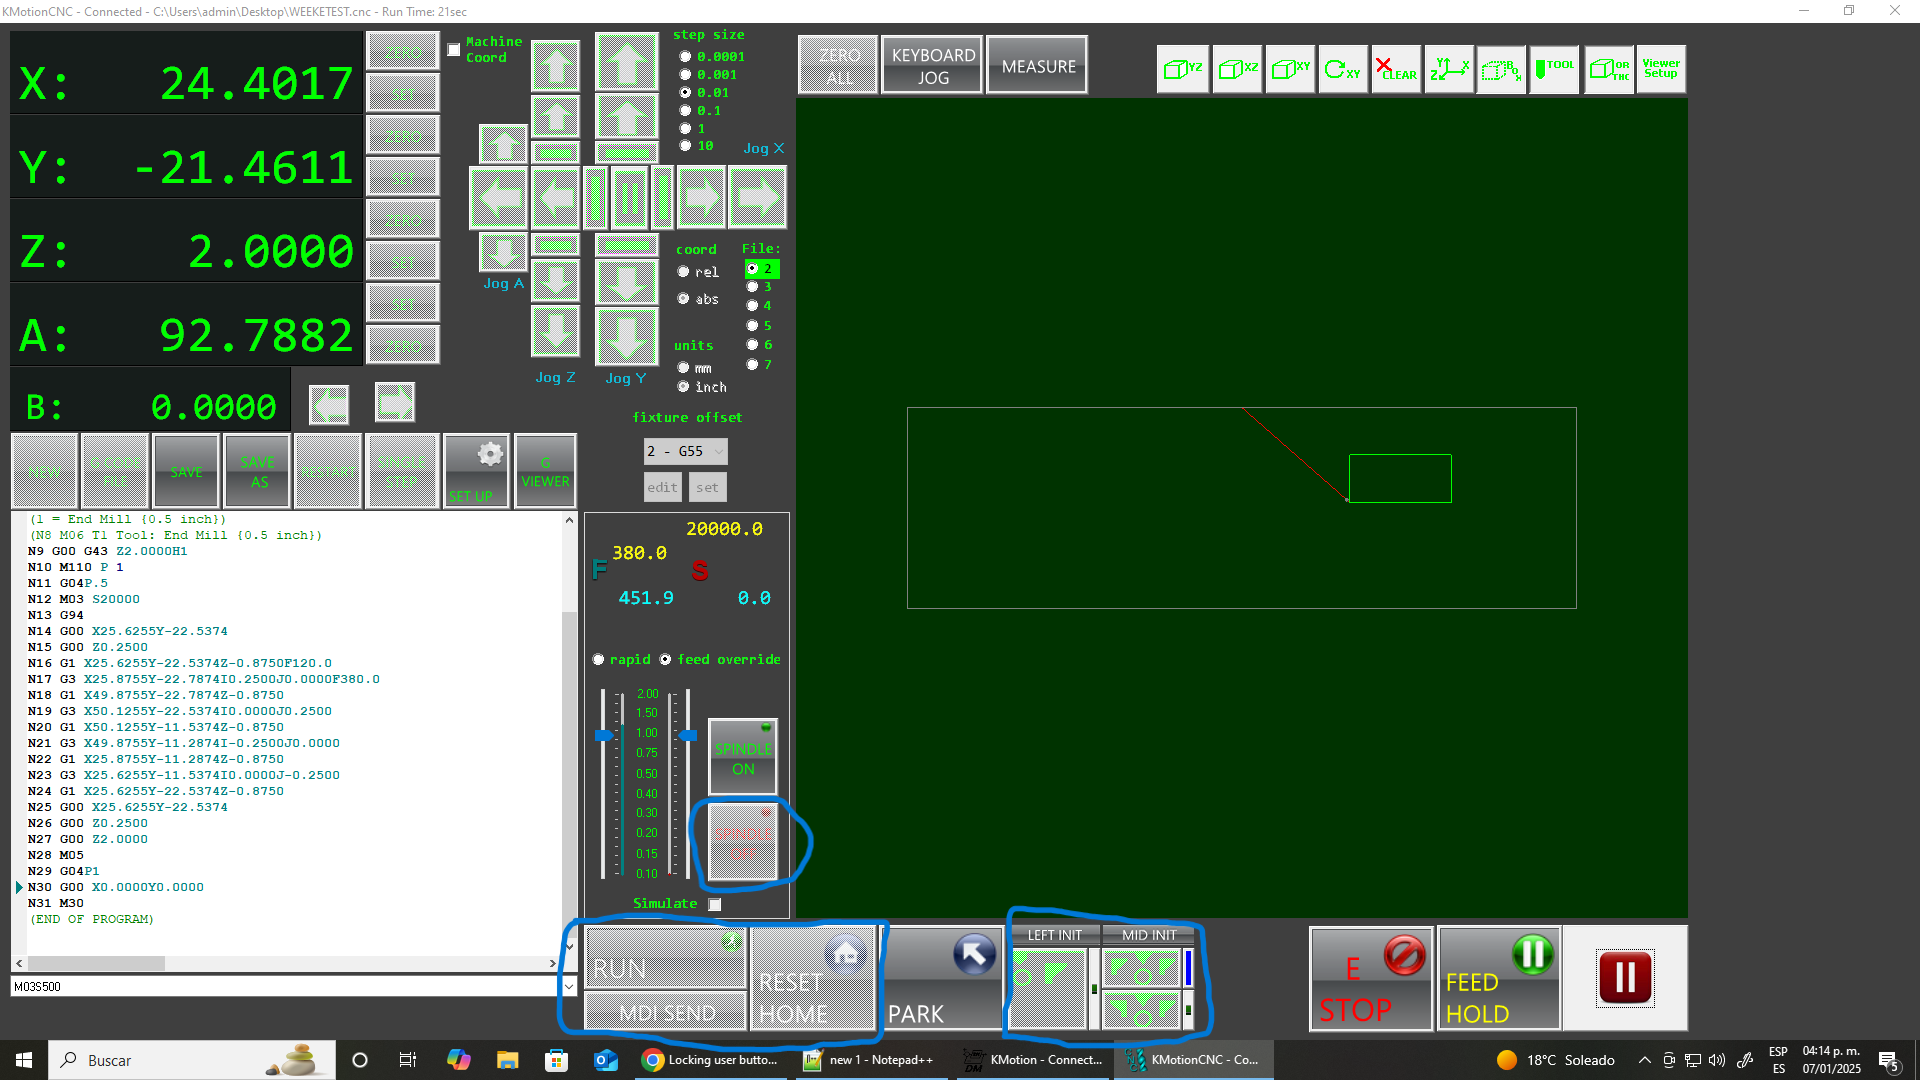The image size is (1920, 1080).
Task: Switch viewer to XZ plane view
Action: 1237,69
